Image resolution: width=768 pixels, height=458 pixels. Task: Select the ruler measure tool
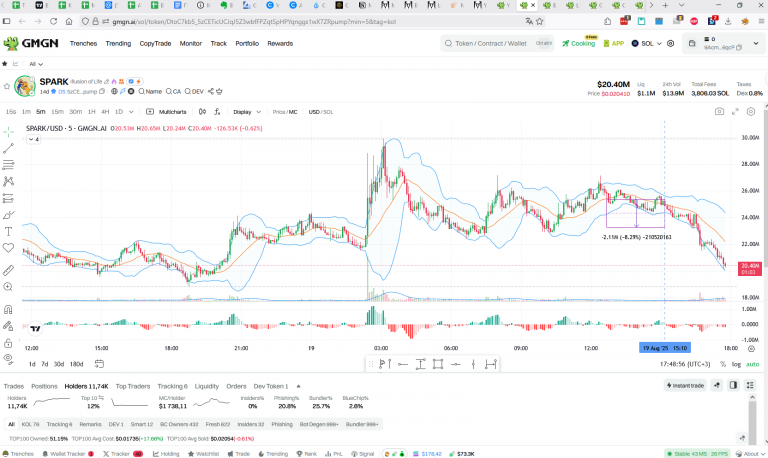8,270
